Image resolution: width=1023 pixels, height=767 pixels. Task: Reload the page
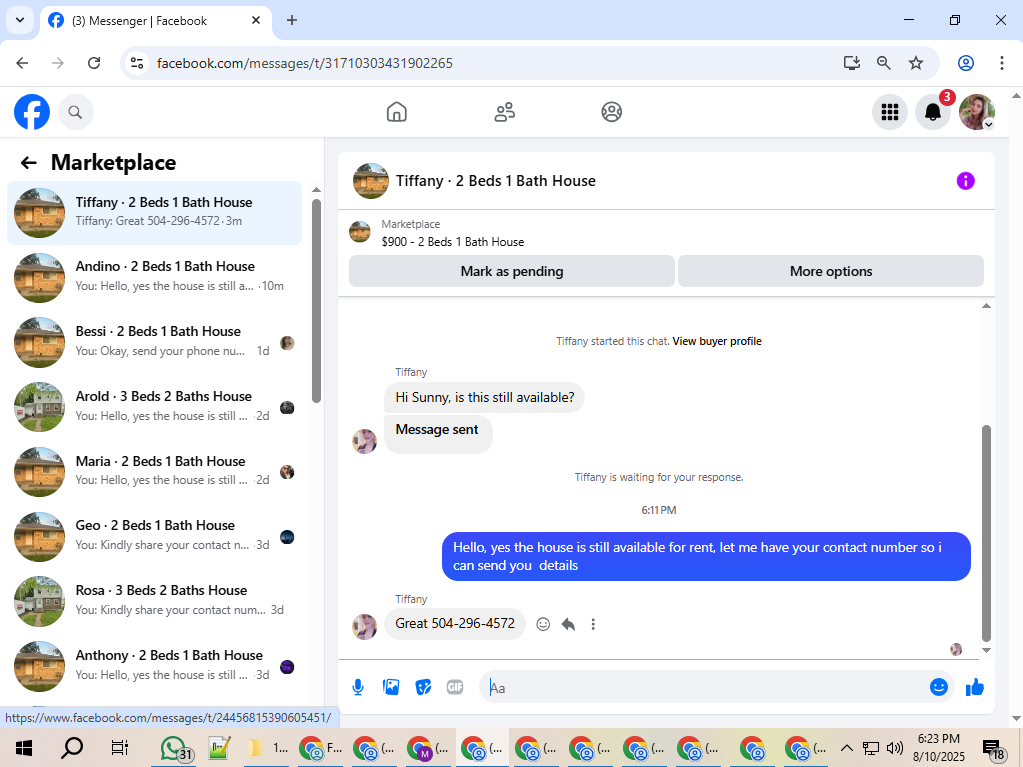click(94, 63)
